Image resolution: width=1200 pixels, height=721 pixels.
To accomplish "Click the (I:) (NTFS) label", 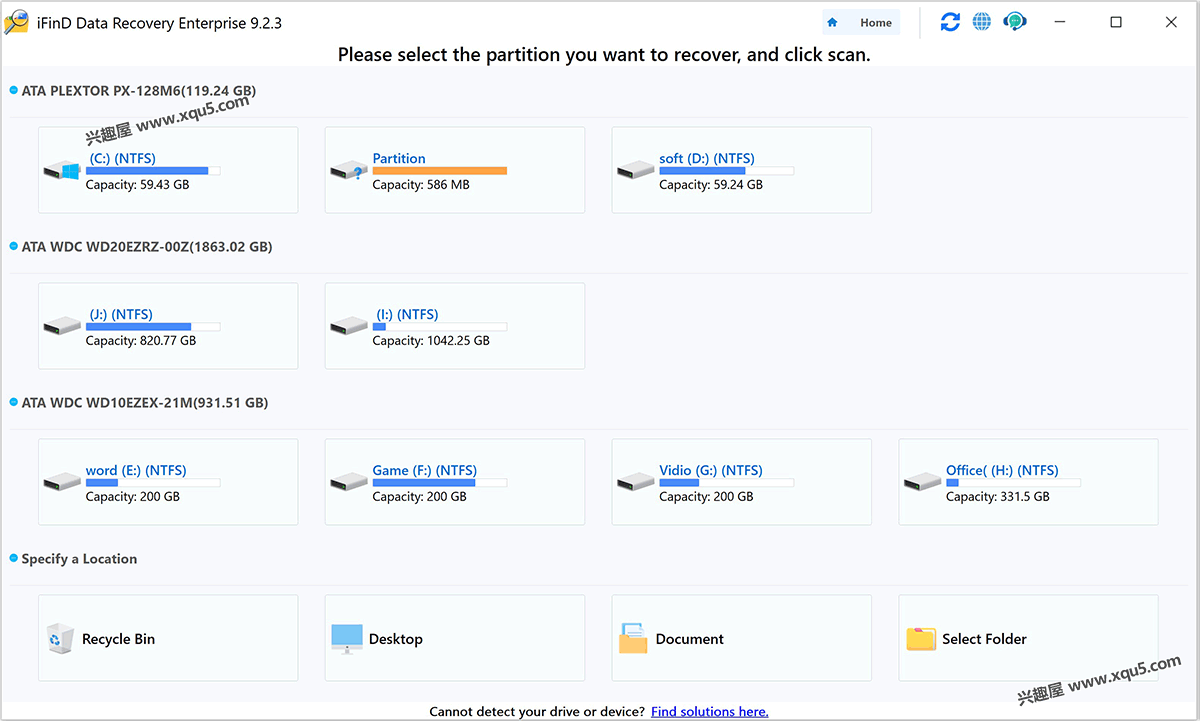I will (406, 314).
